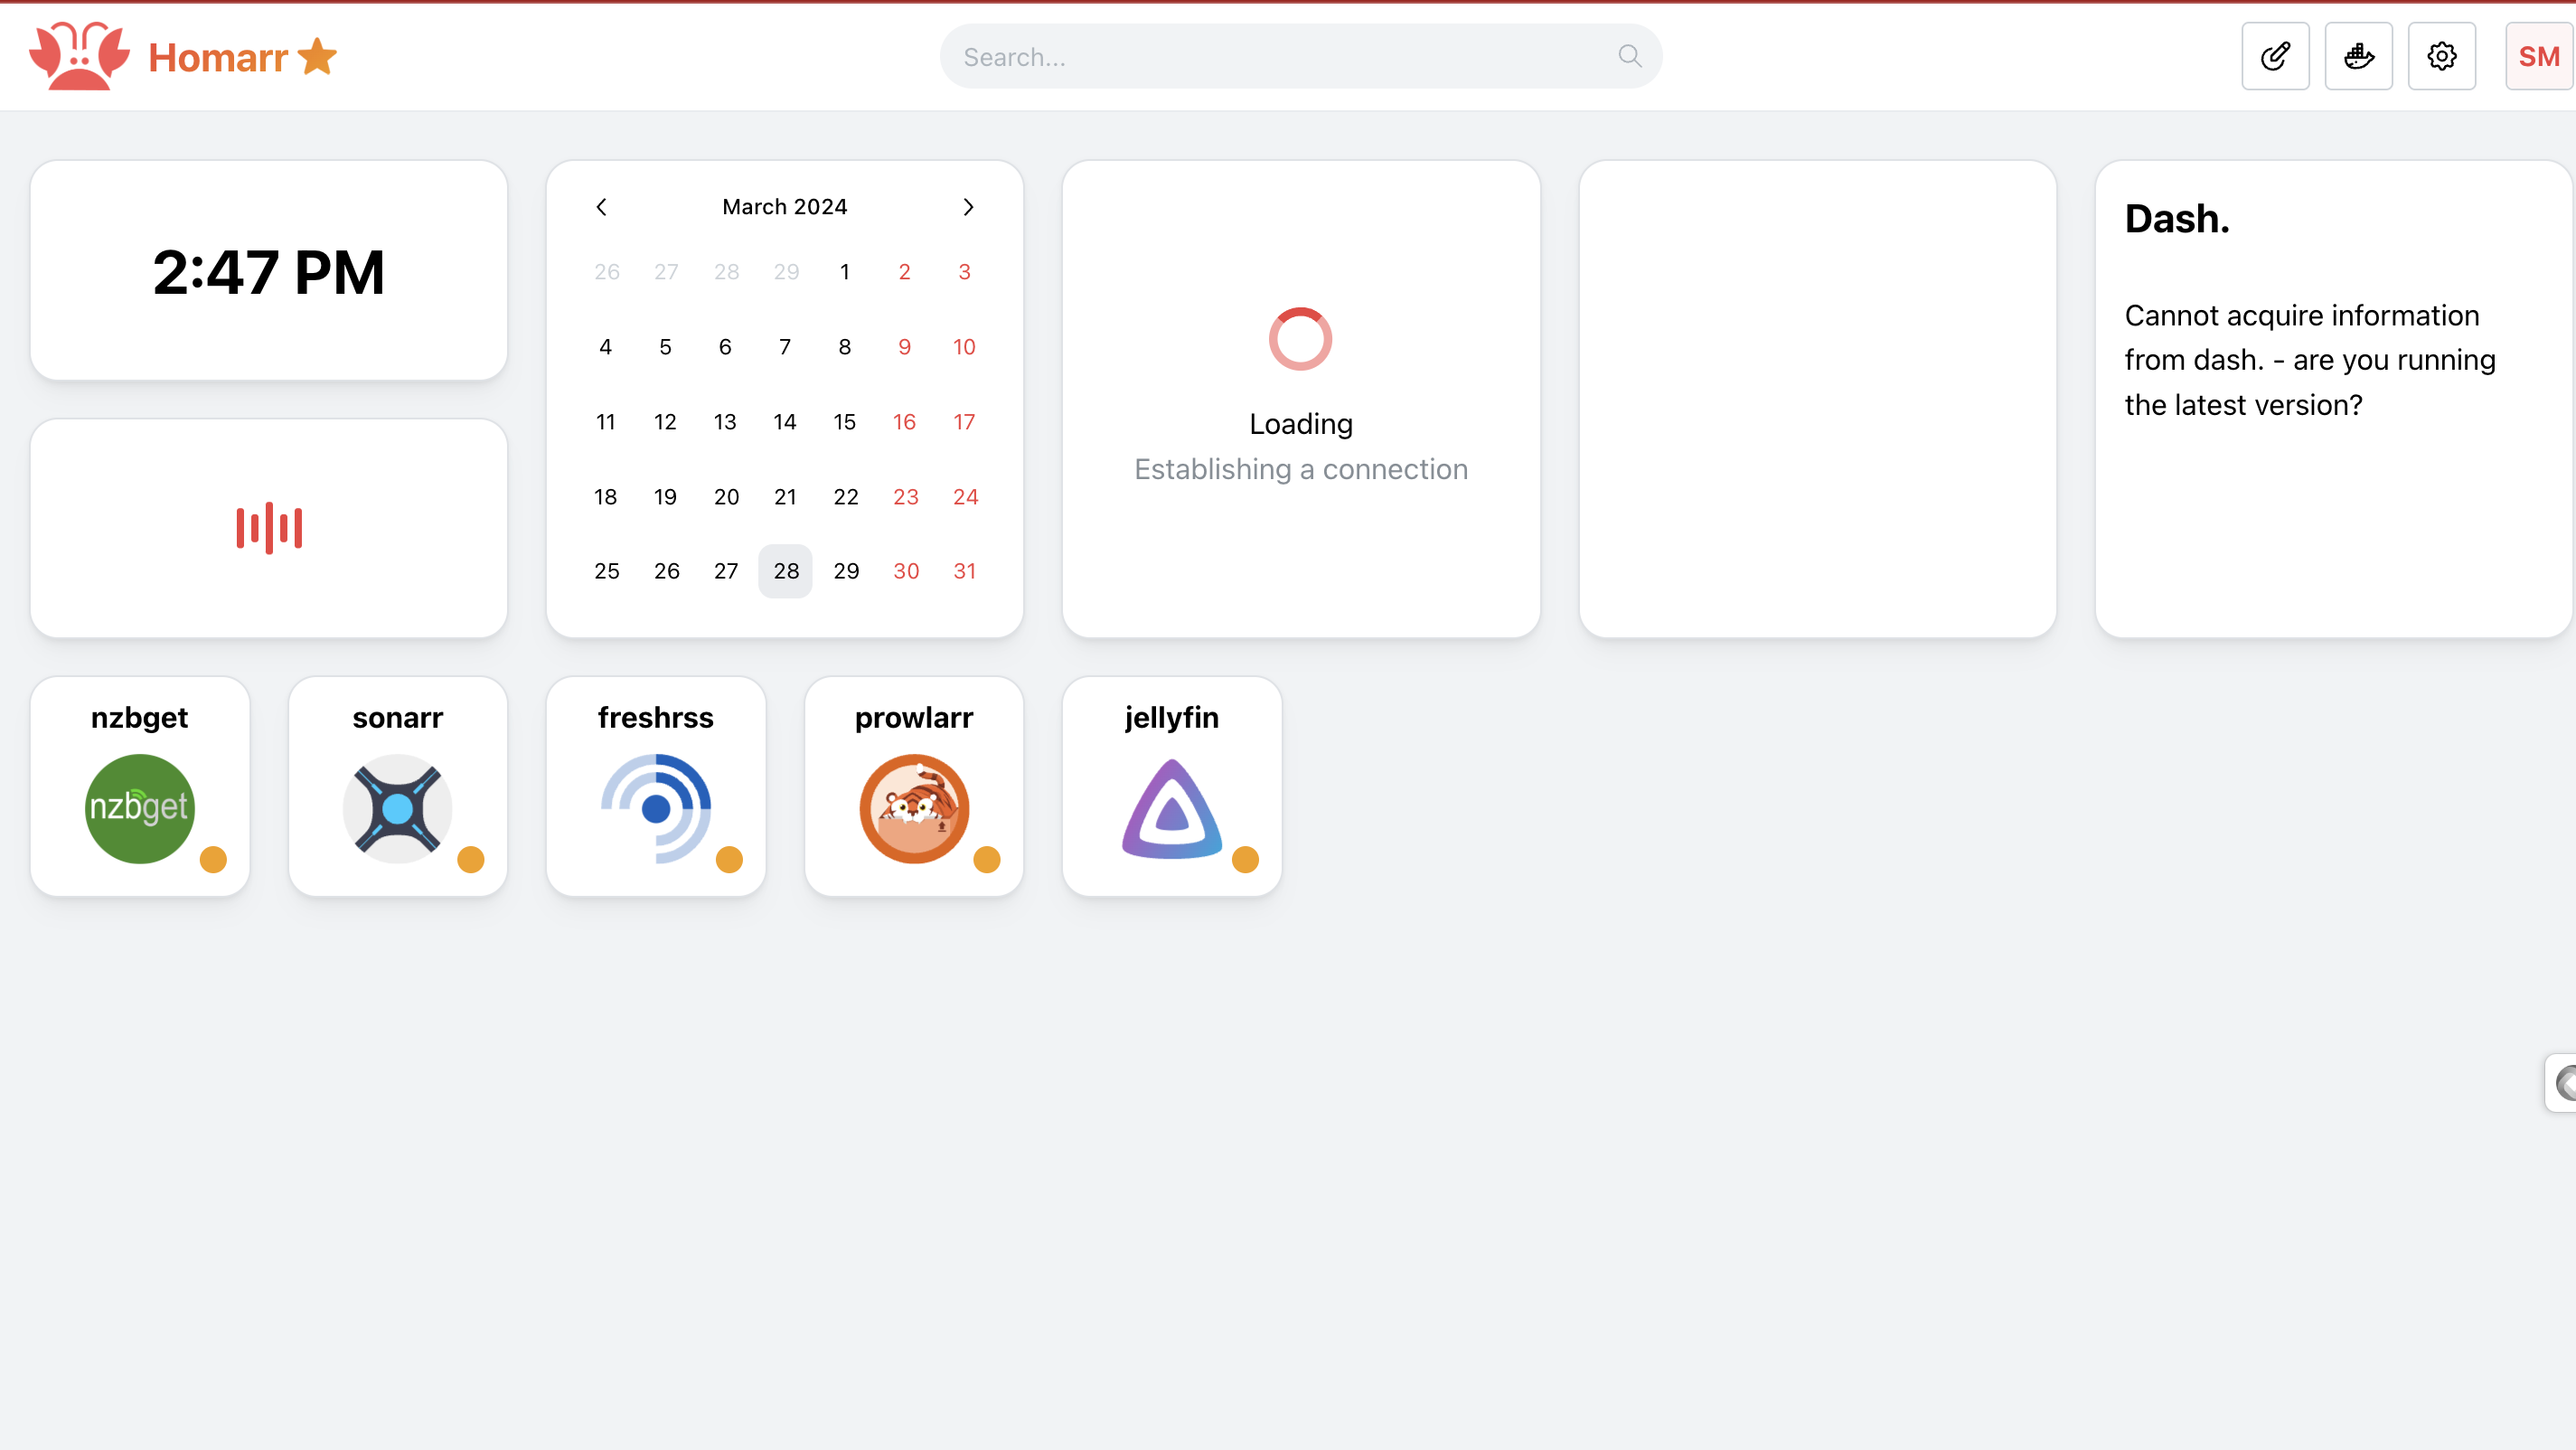Advance the calendar to April 2024
The width and height of the screenshot is (2576, 1450).
tap(968, 206)
